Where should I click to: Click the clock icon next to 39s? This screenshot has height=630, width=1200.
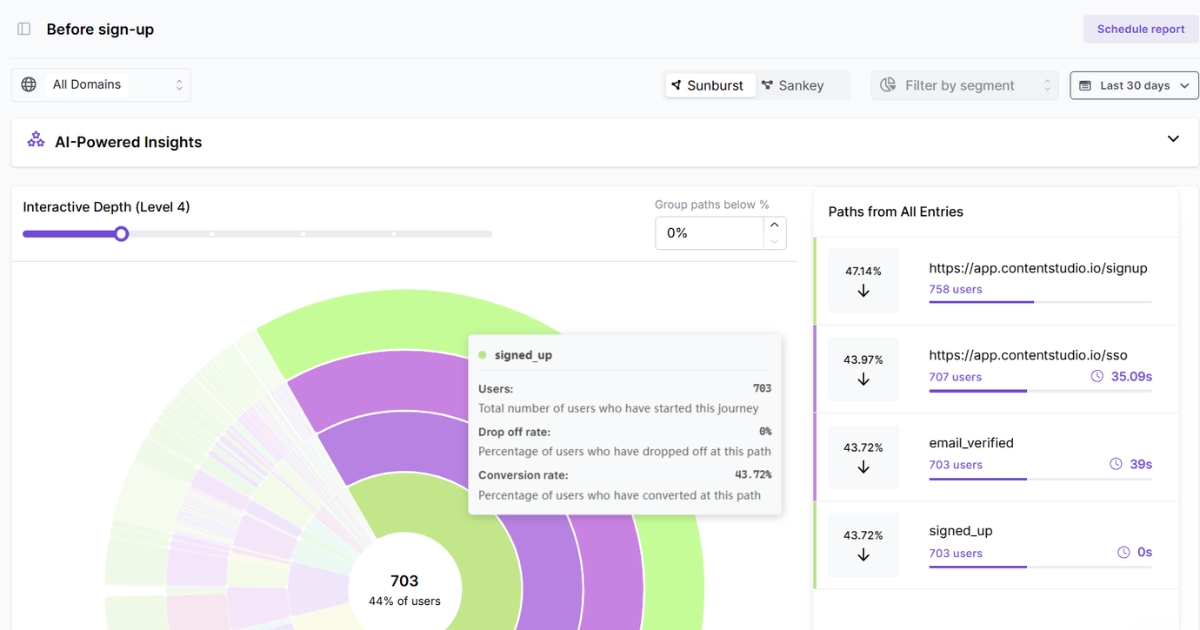(x=1116, y=464)
